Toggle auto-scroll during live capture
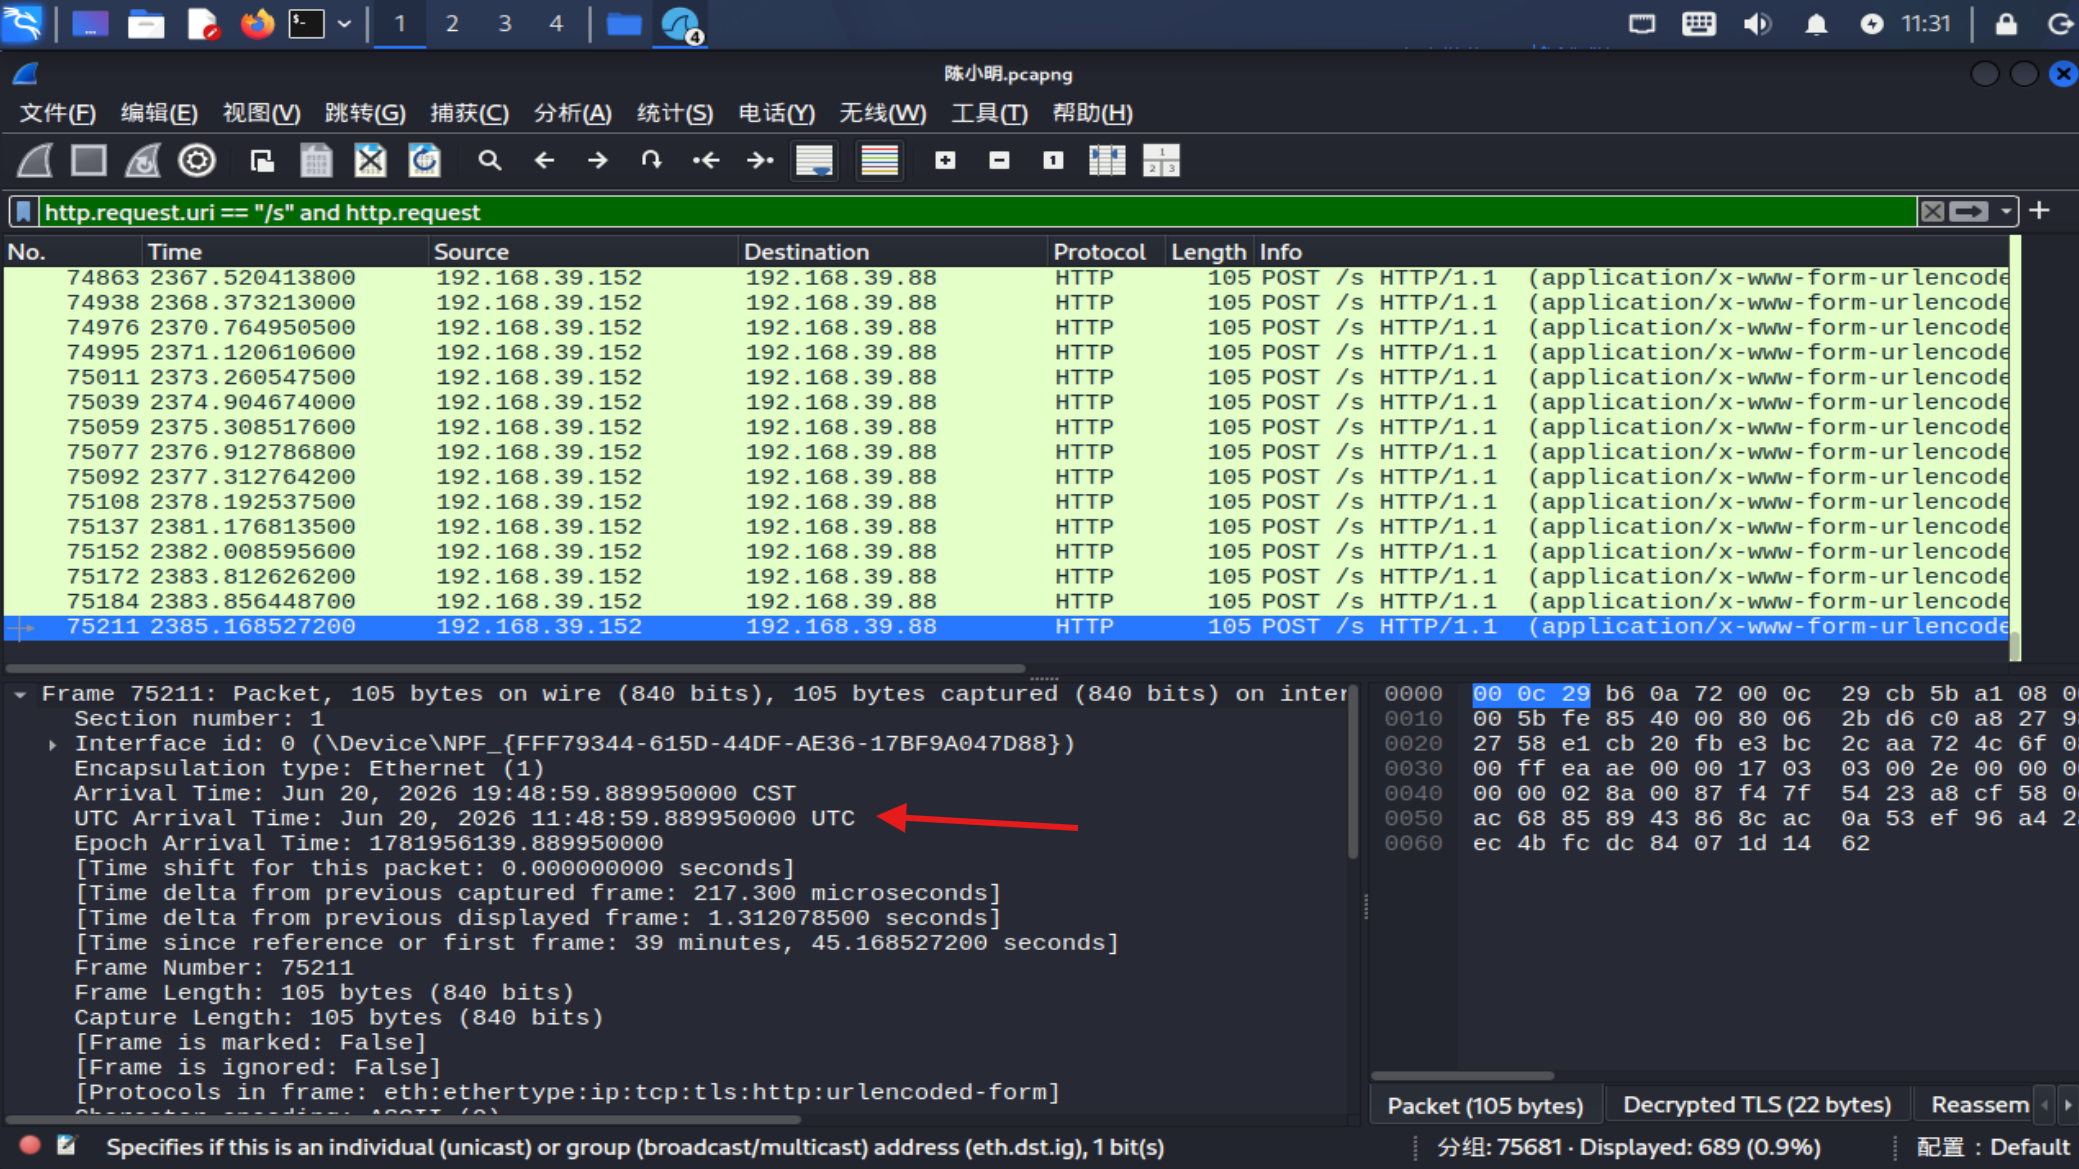Viewport: 2079px width, 1169px height. click(814, 160)
